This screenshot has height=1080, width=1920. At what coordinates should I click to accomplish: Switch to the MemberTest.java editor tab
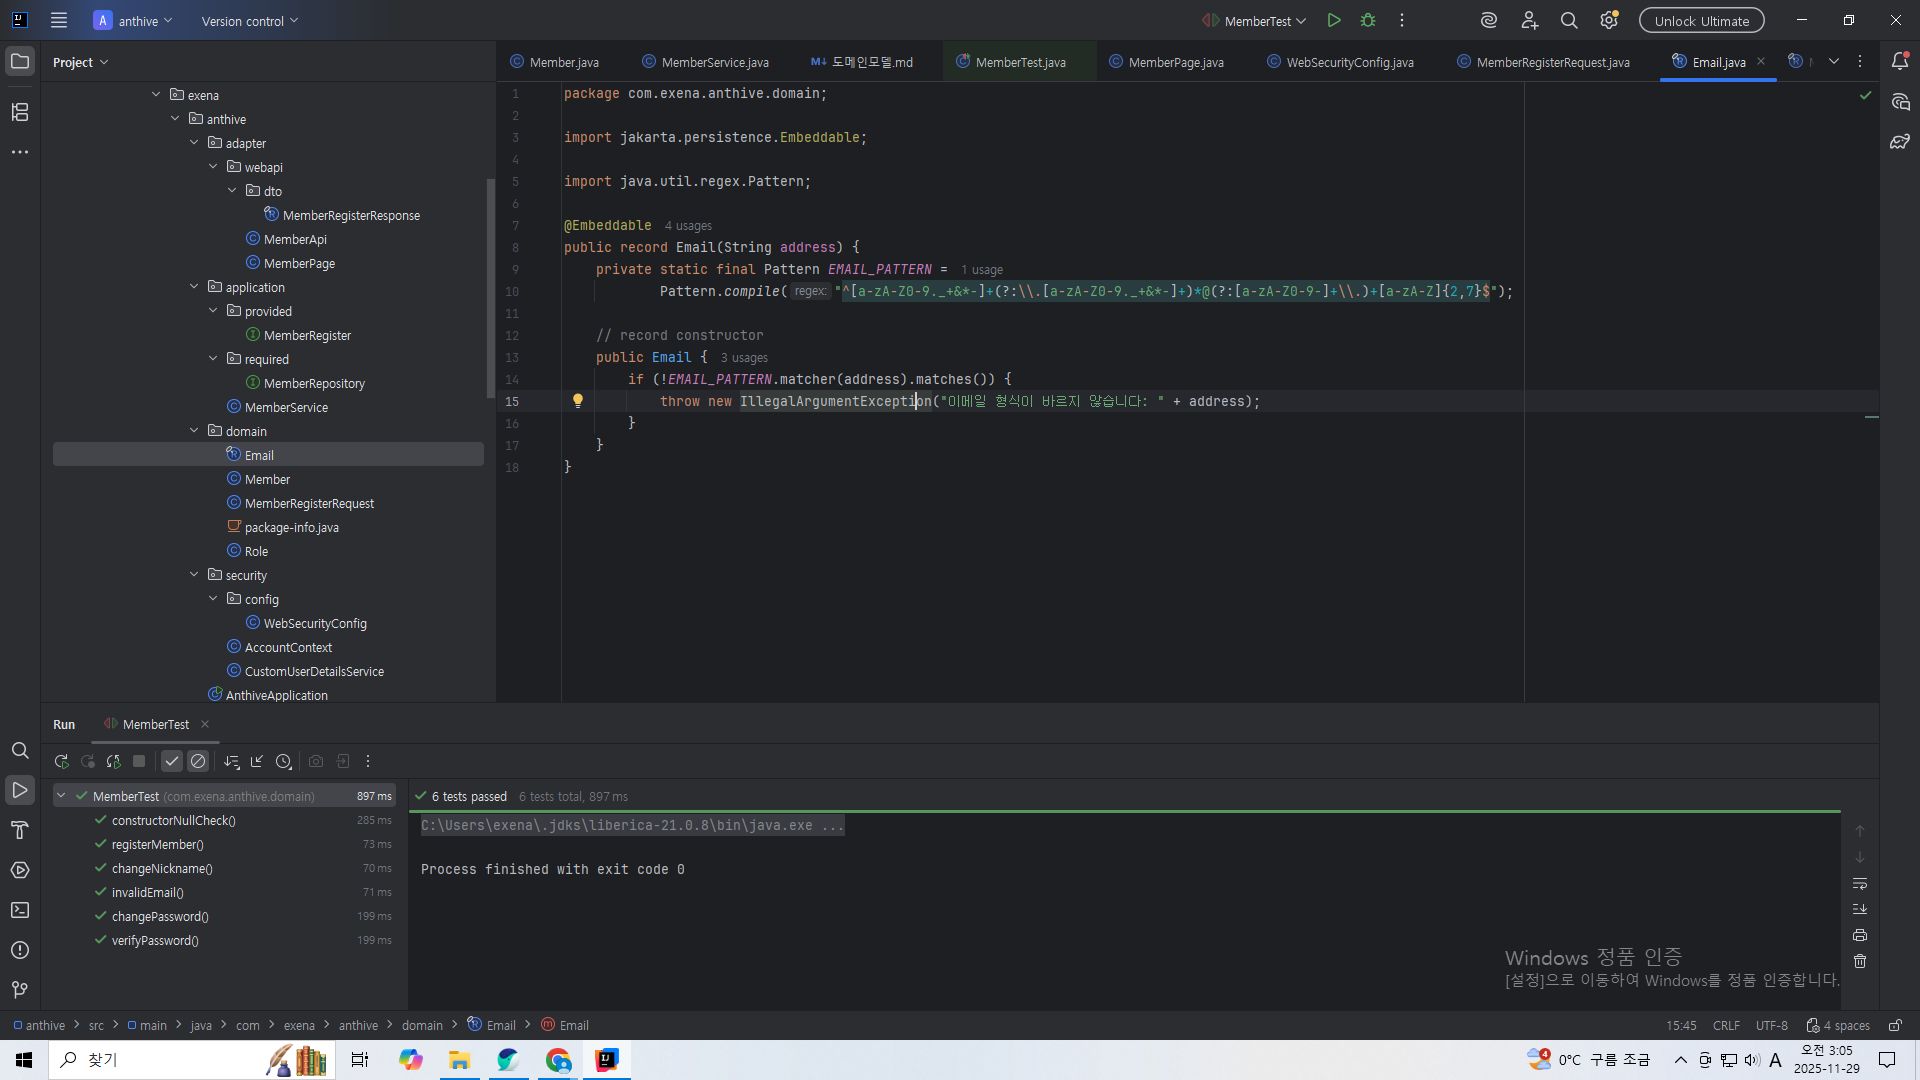point(1020,62)
